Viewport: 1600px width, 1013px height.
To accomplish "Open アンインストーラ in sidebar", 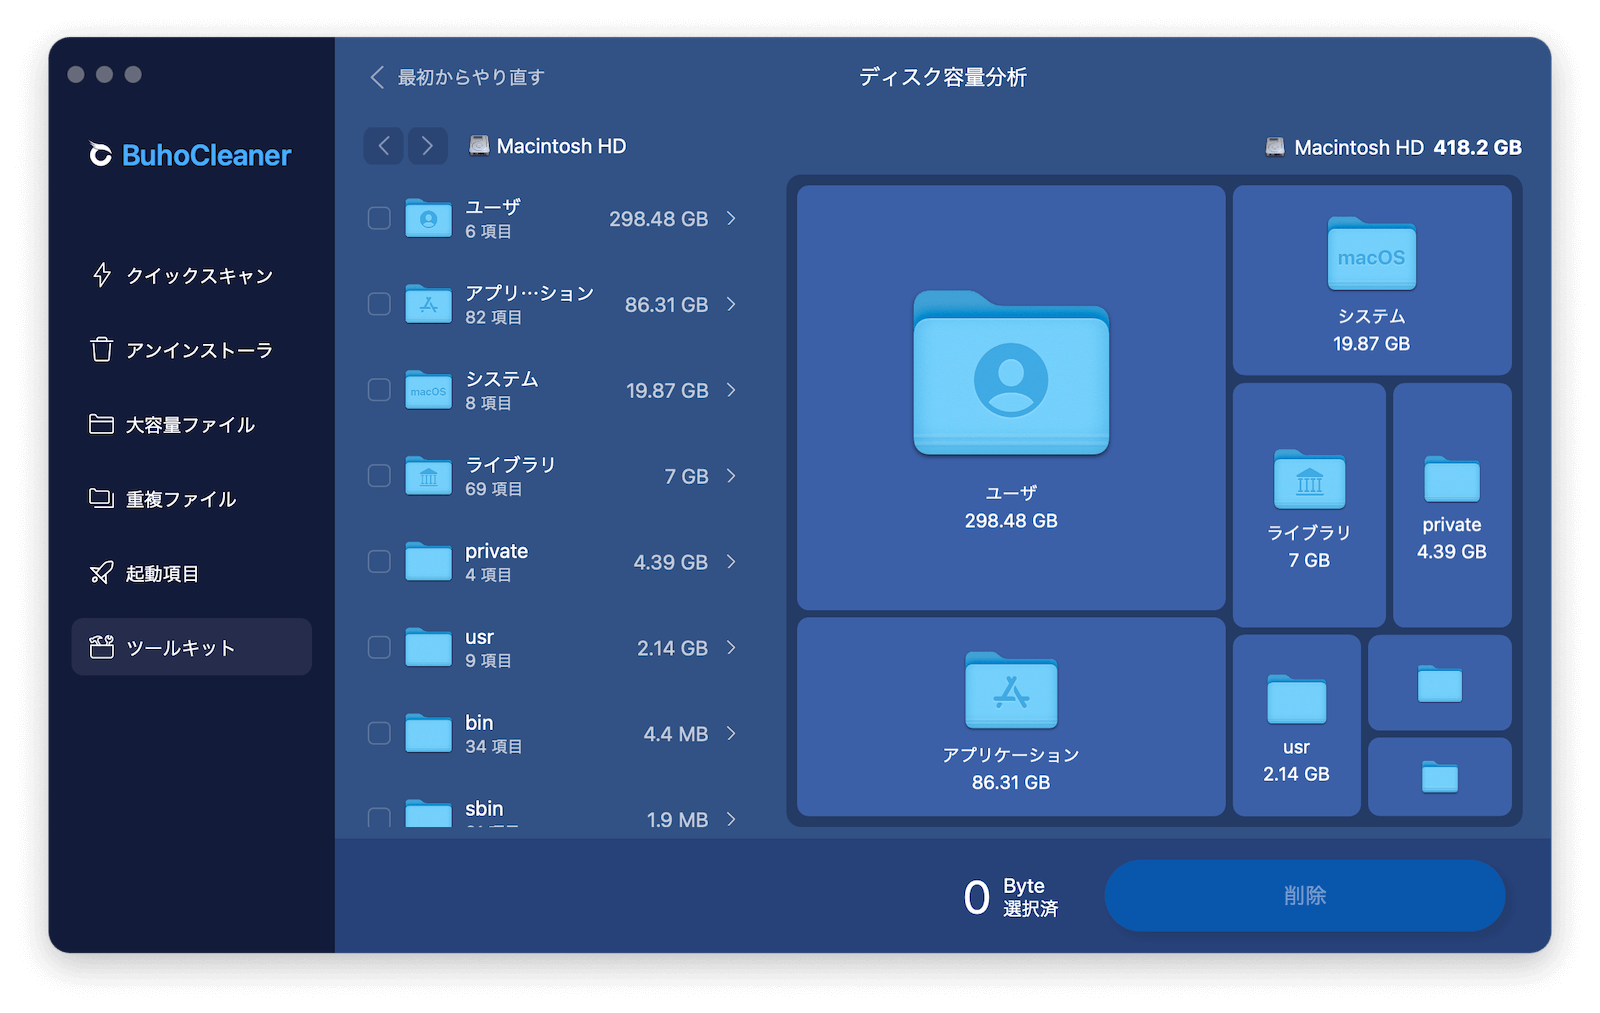I will pyautogui.click(x=192, y=350).
